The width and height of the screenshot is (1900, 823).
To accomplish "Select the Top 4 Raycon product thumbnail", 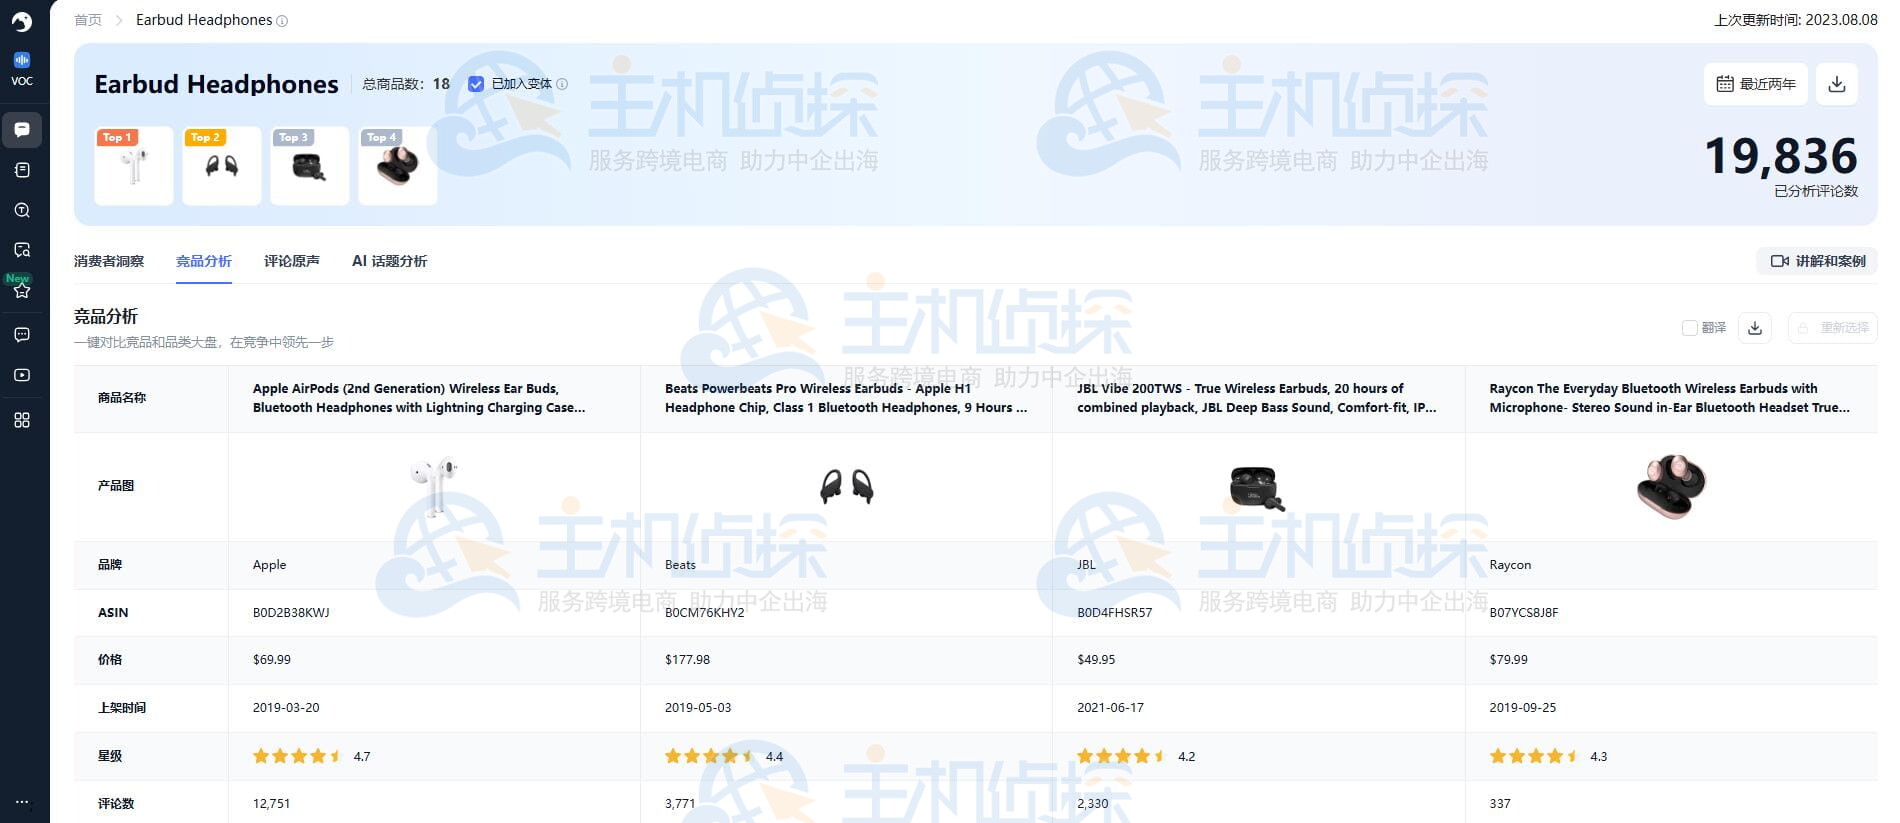I will (397, 166).
